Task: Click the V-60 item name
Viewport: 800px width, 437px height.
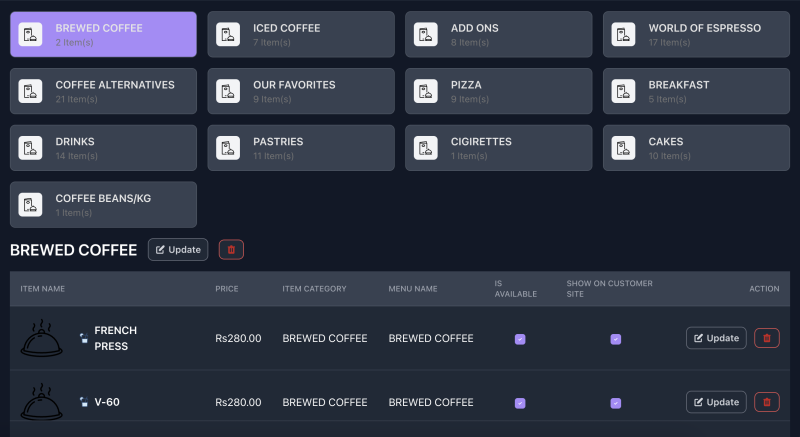Action: click(x=107, y=402)
